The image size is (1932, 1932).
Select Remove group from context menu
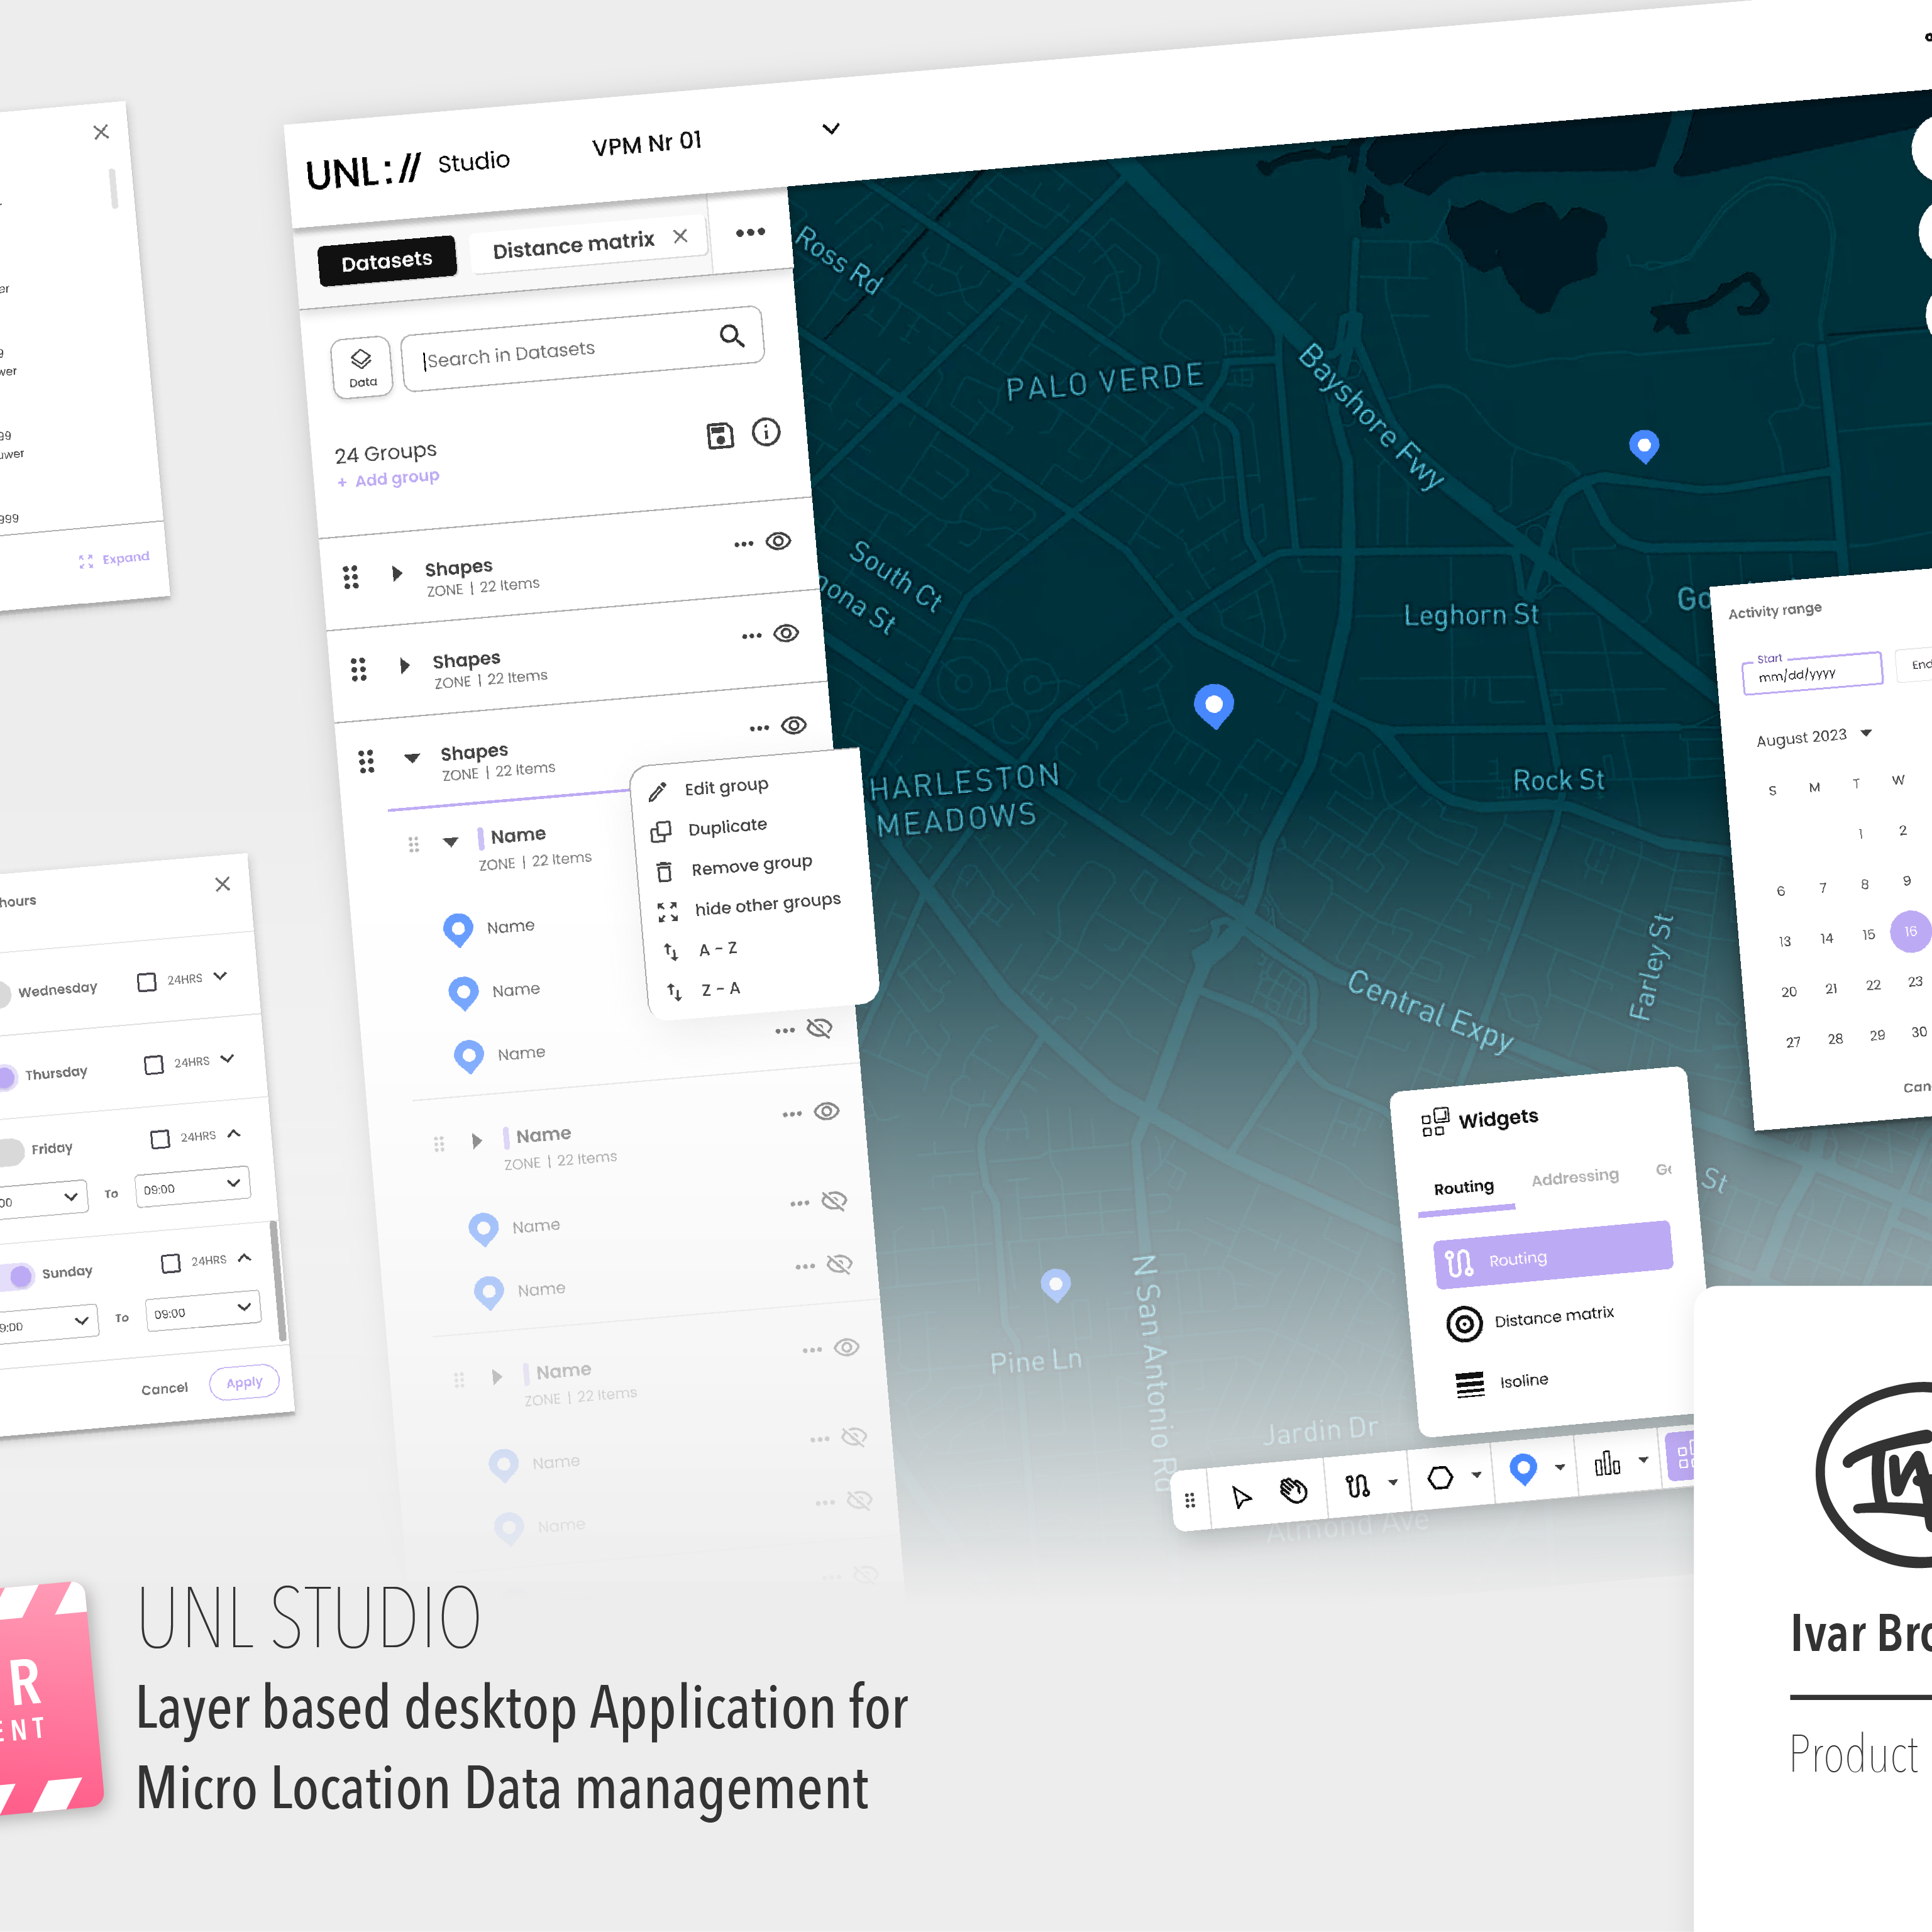tap(751, 865)
